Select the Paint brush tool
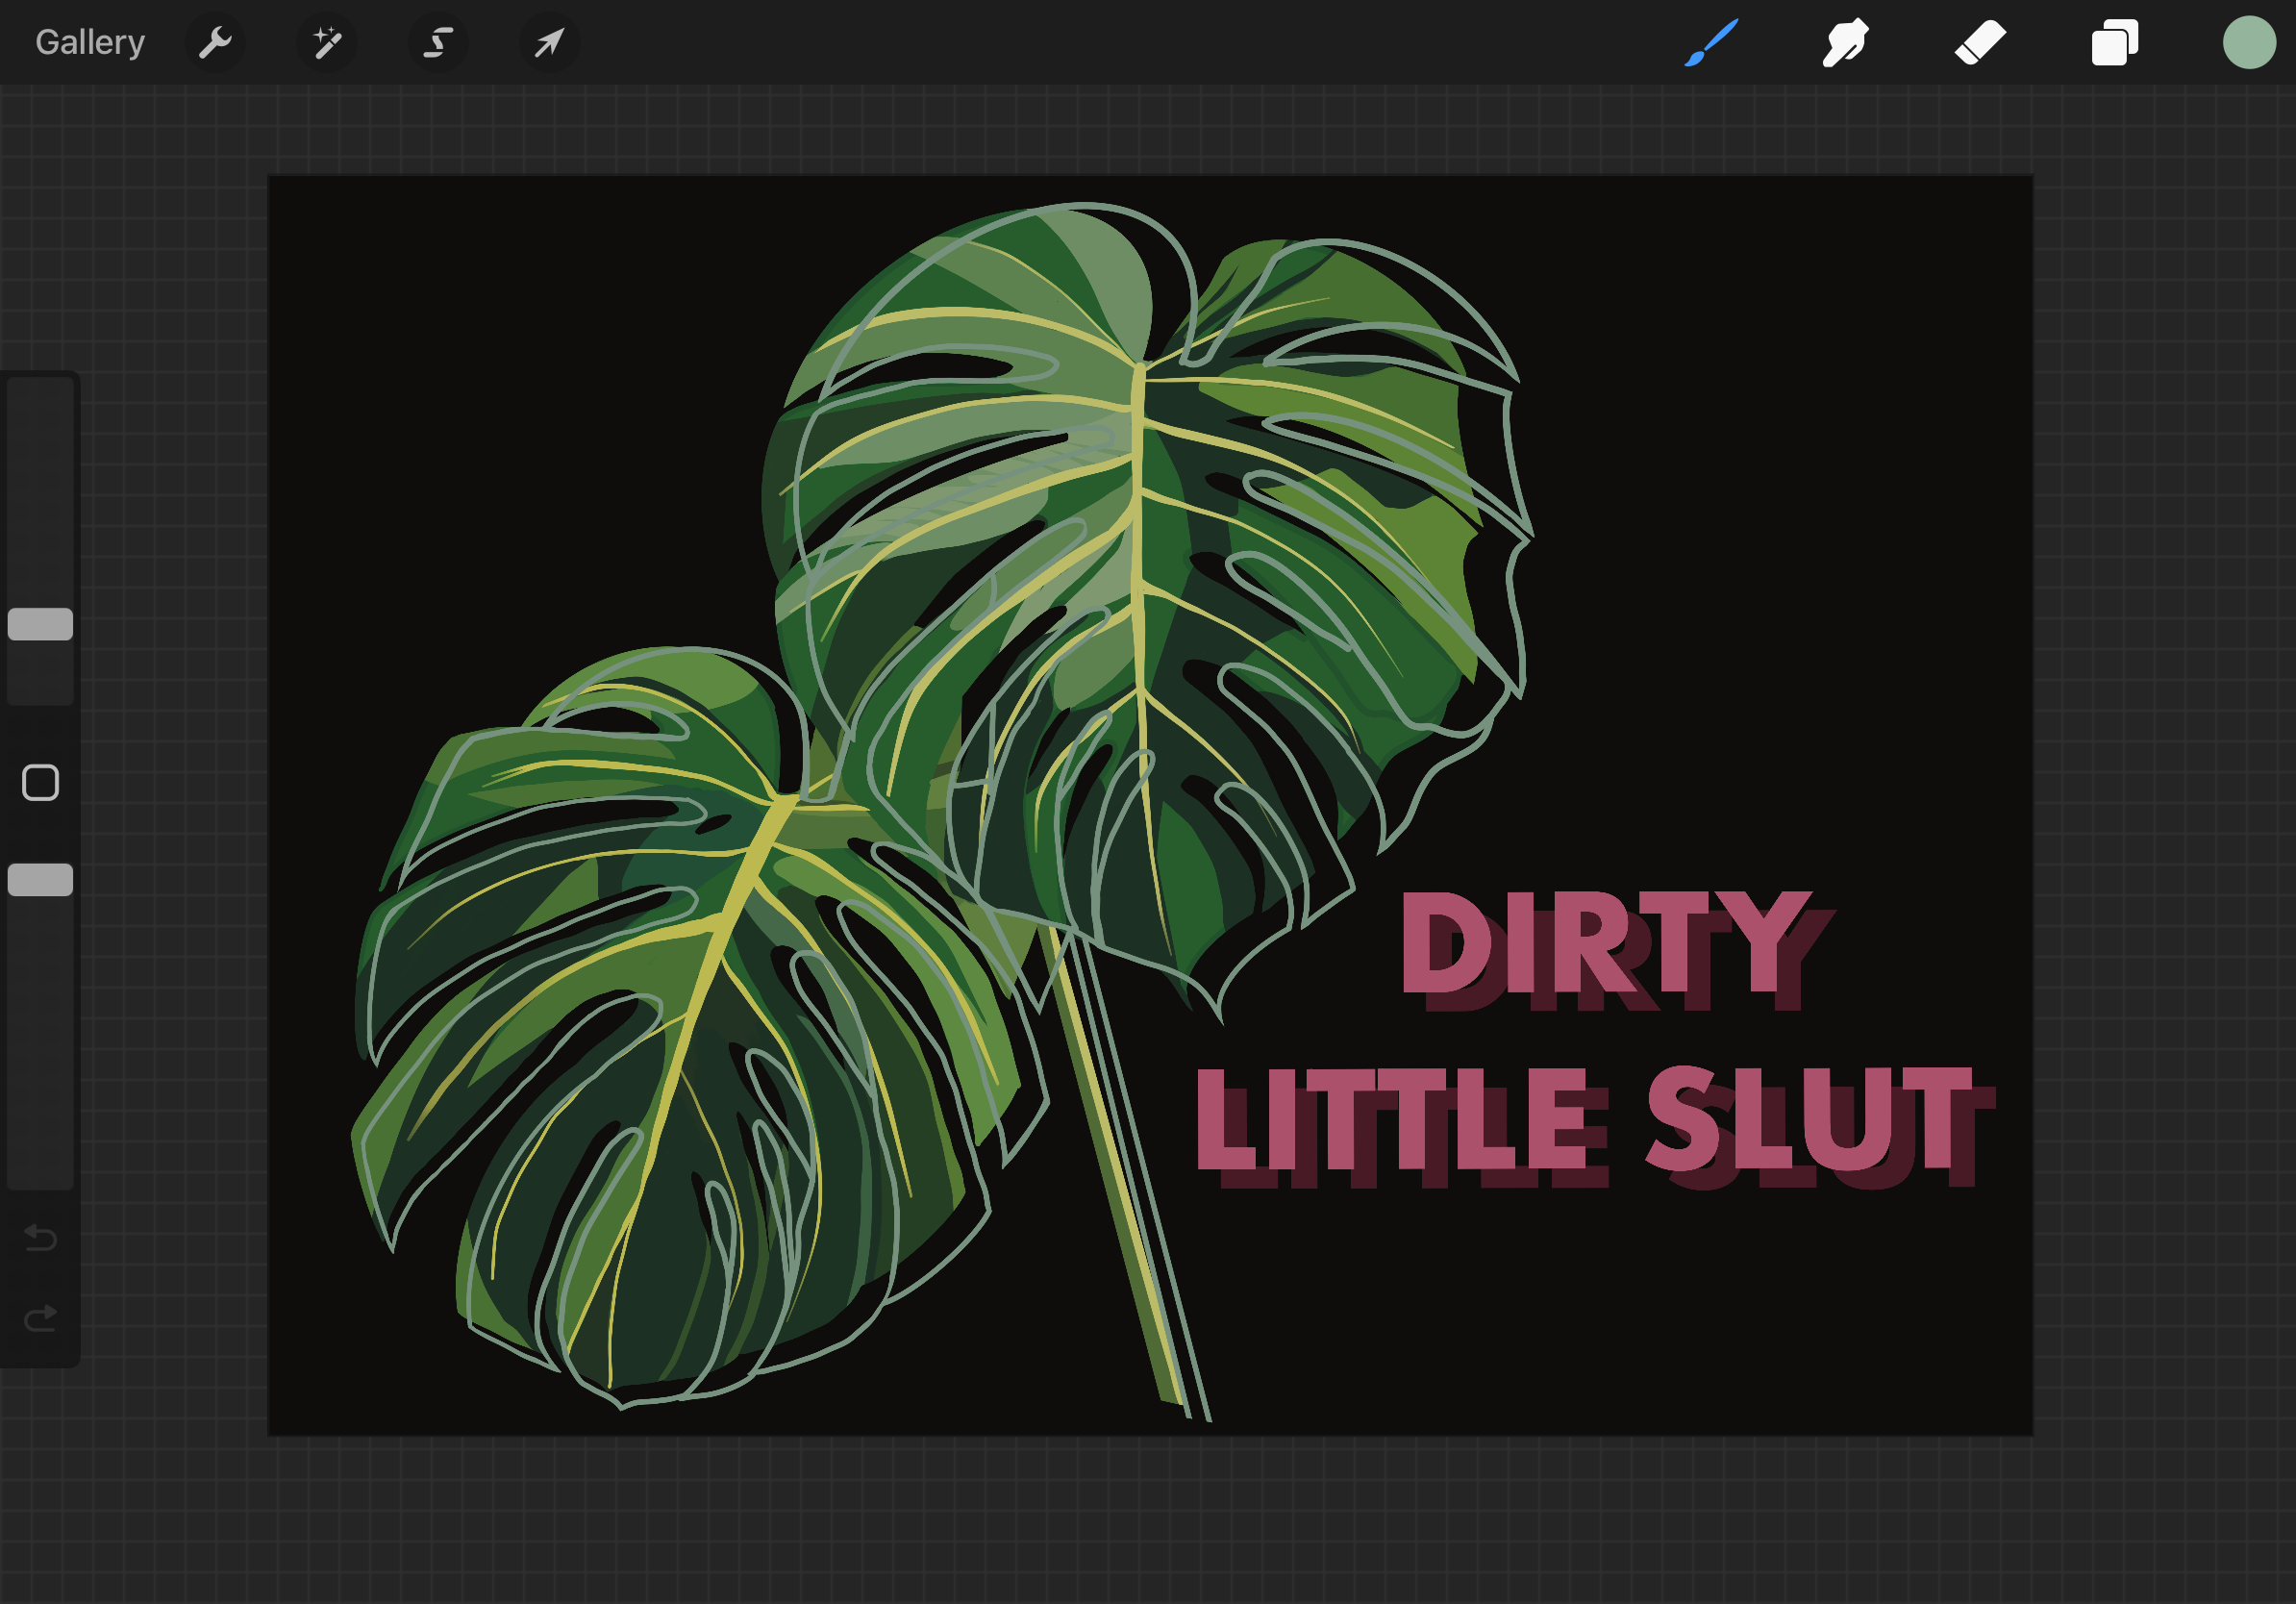2296x1604 pixels. click(x=1710, y=43)
